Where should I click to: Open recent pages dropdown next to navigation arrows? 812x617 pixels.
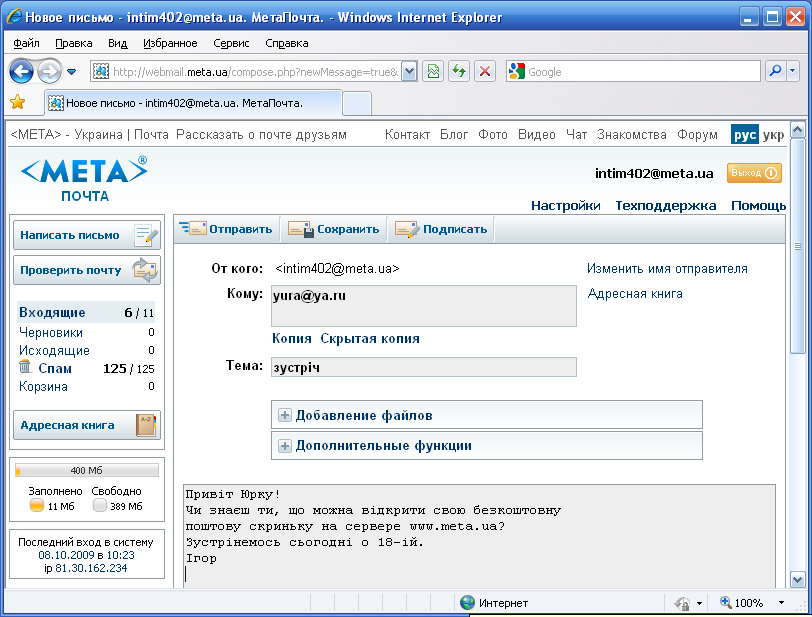click(x=72, y=72)
